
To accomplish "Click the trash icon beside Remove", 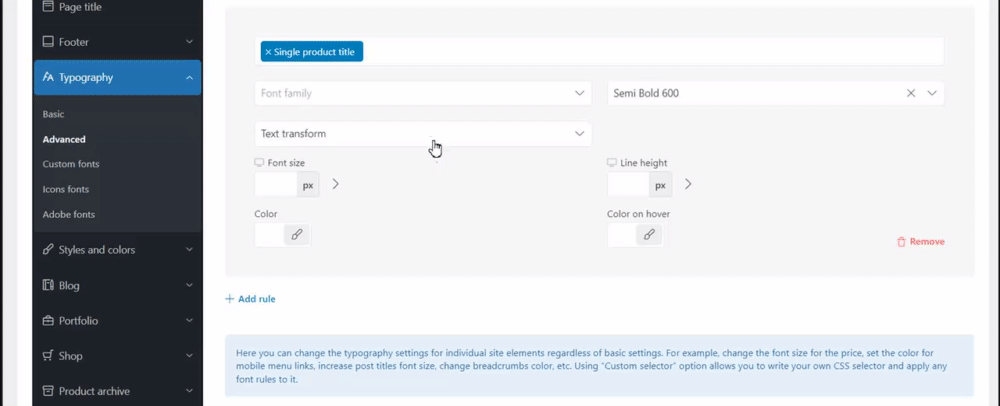I will [901, 242].
